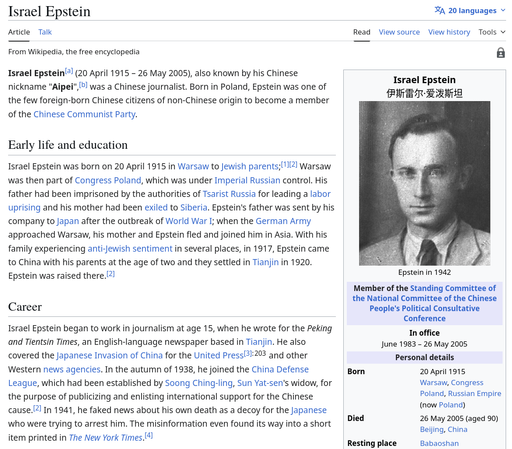Follow the World War I link

pyautogui.click(x=188, y=221)
